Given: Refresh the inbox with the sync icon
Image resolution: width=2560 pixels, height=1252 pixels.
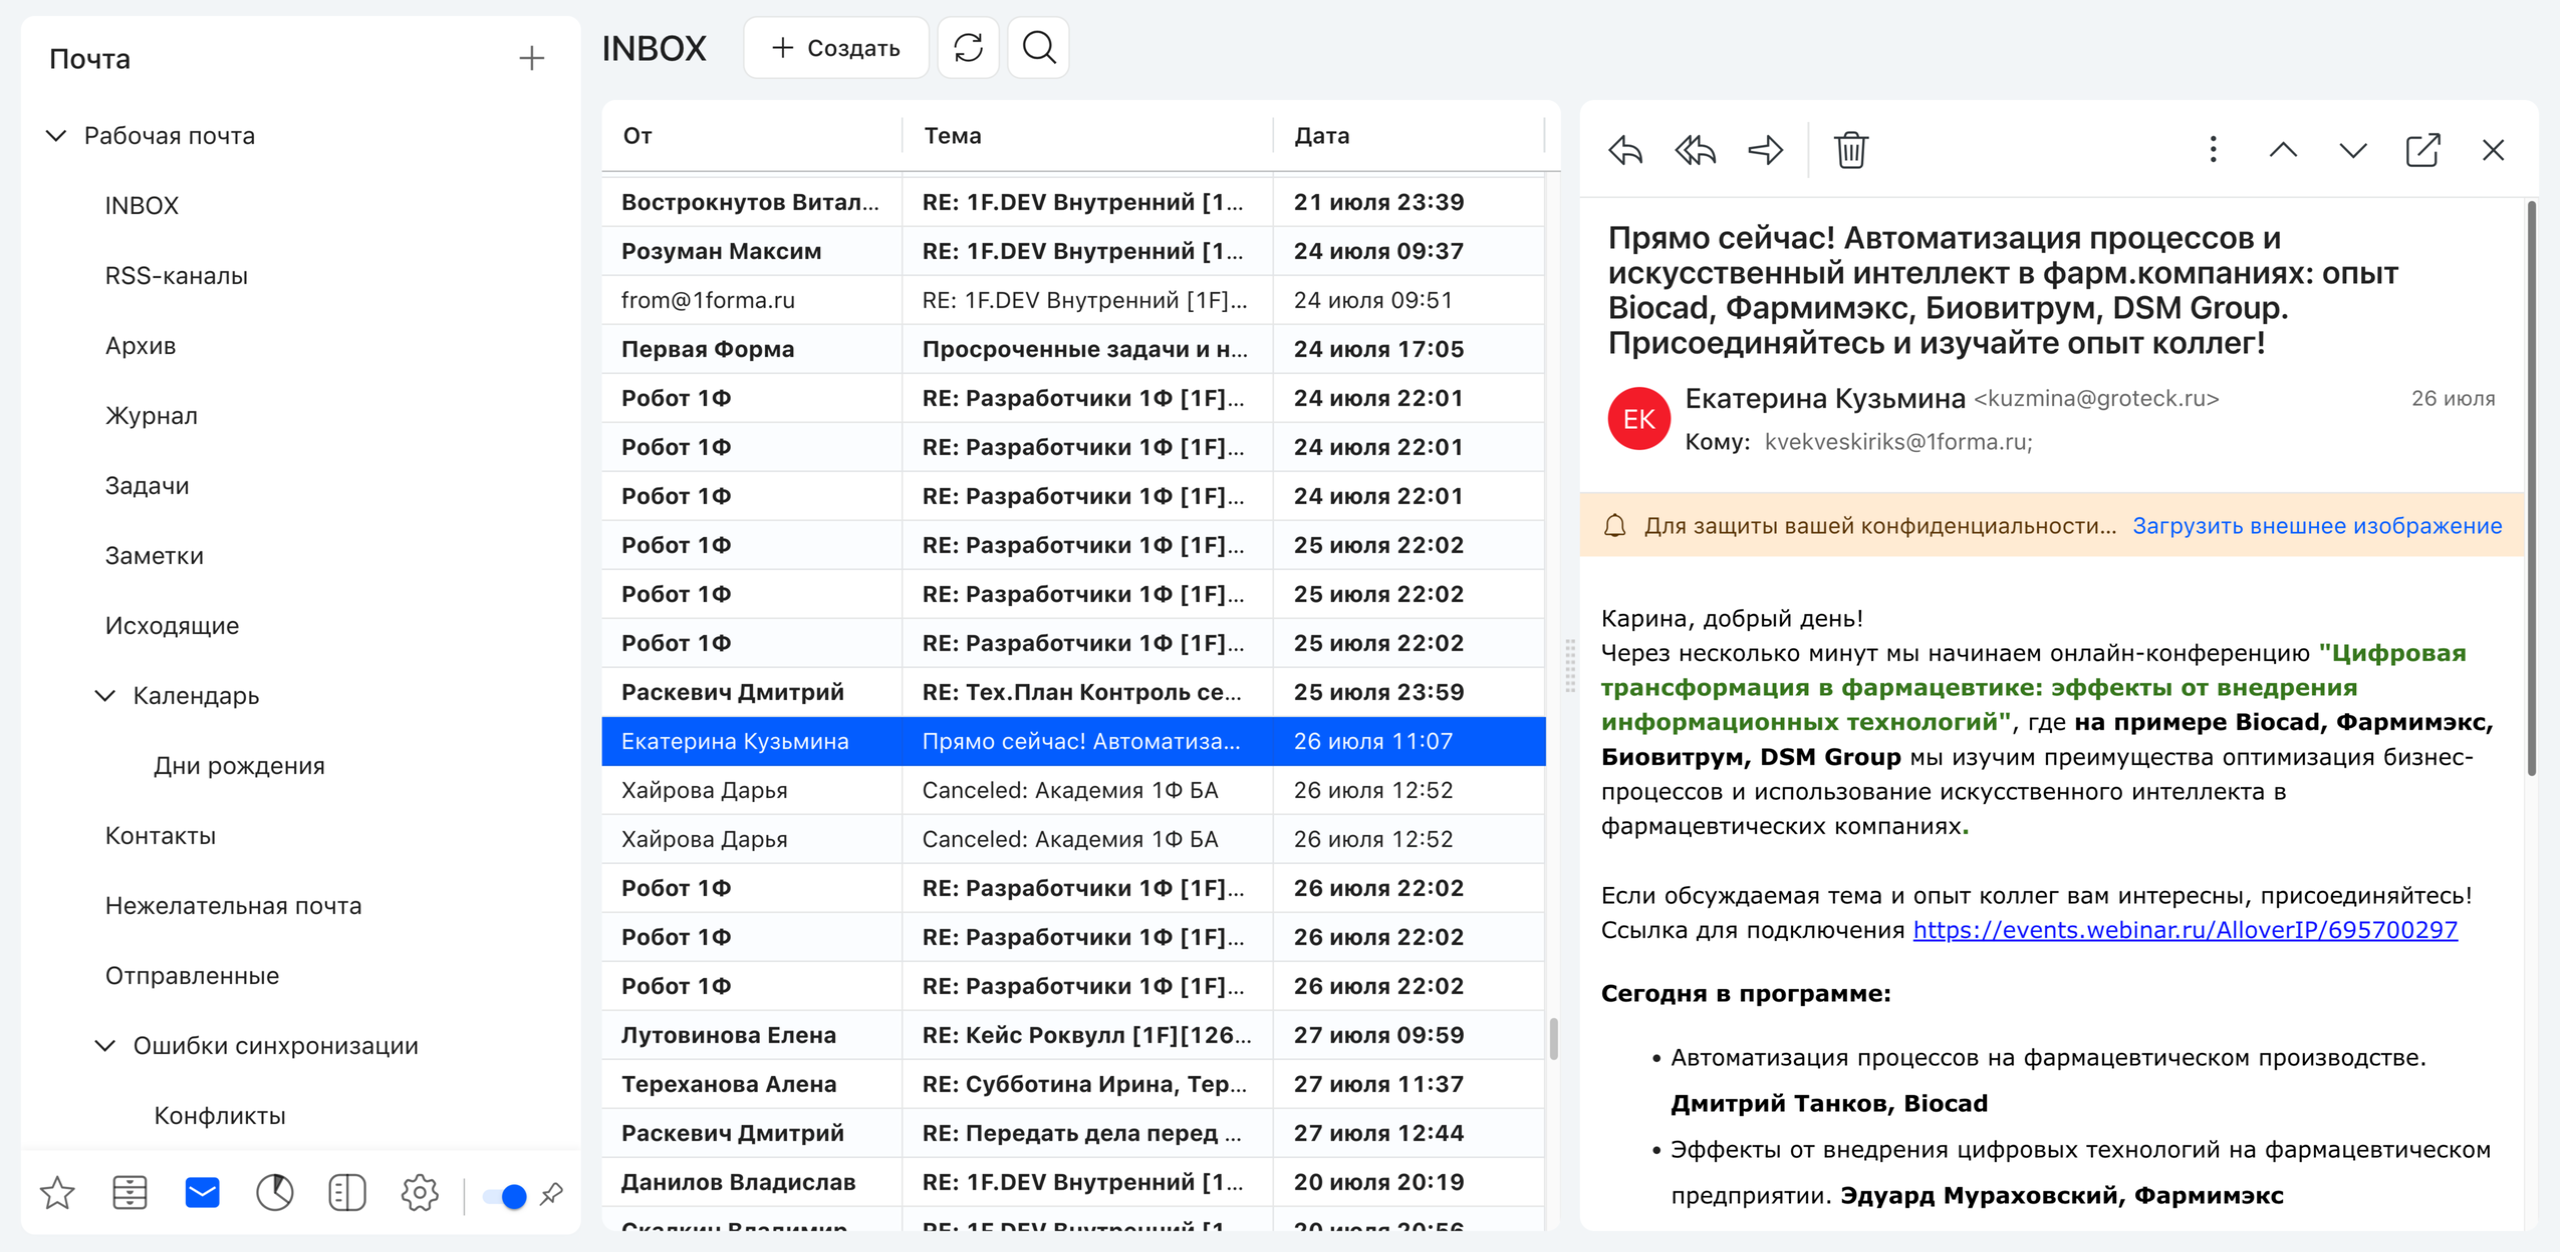Looking at the screenshot, I should coord(968,48).
